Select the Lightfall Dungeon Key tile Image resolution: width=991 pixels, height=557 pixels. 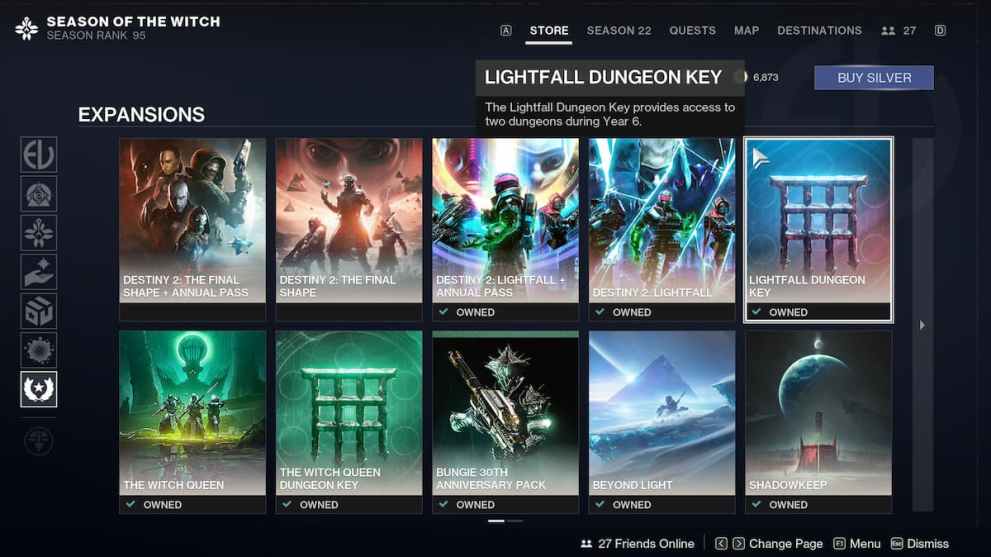[818, 229]
